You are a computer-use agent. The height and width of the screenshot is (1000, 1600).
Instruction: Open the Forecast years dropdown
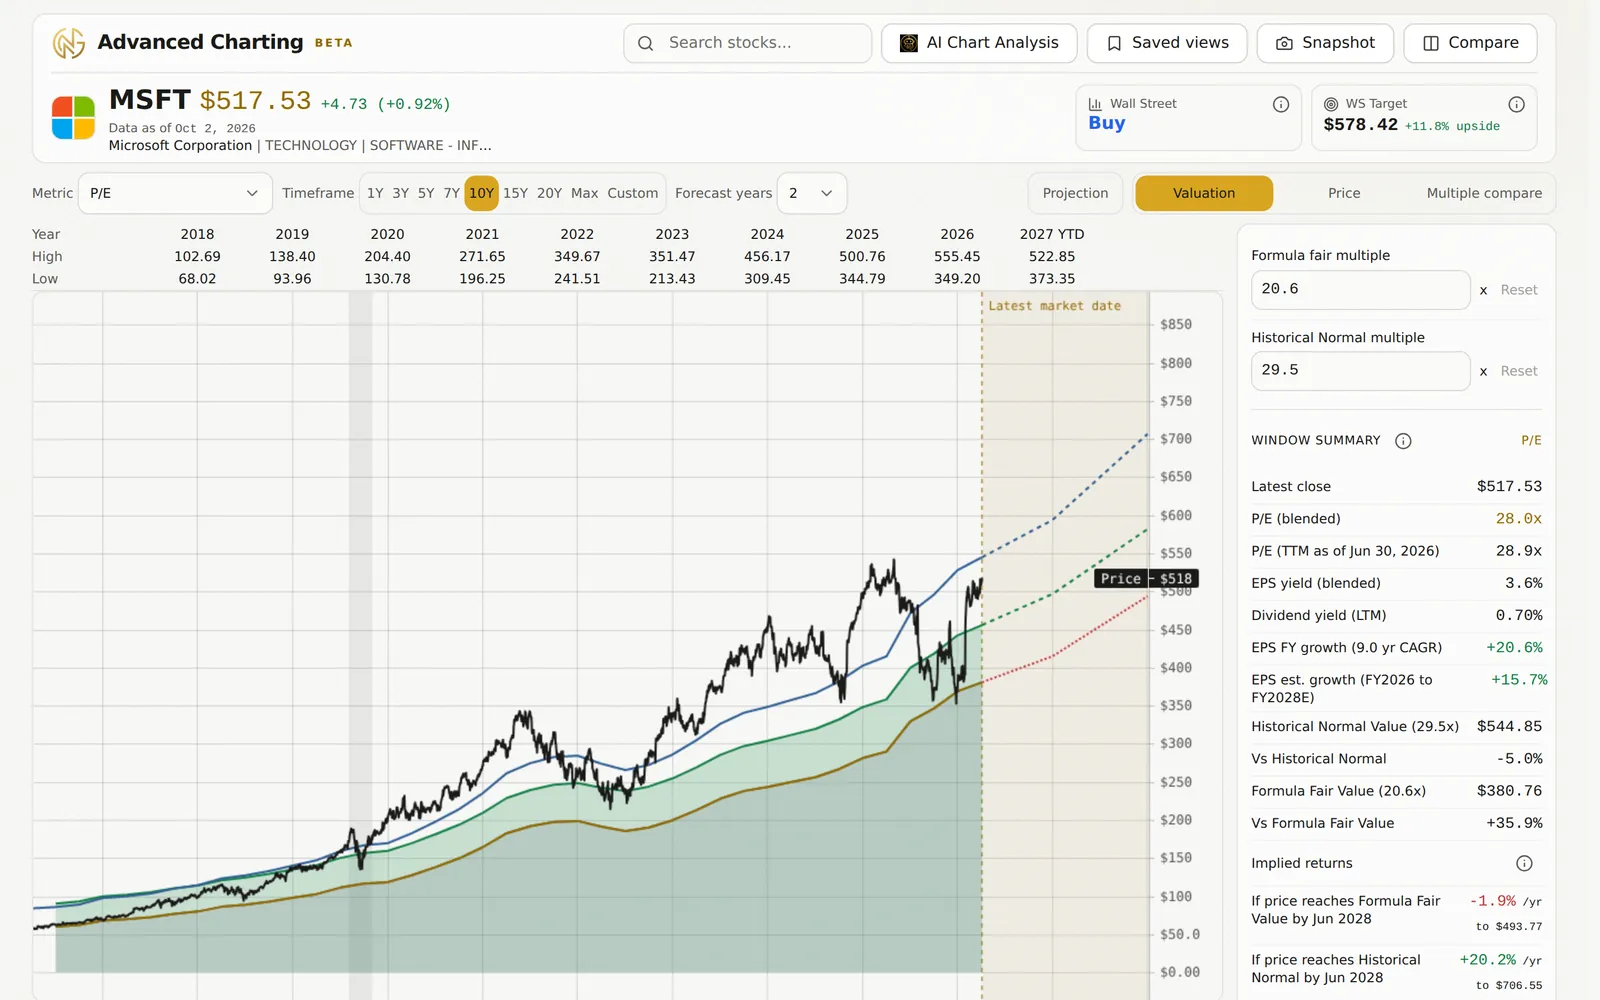(811, 193)
